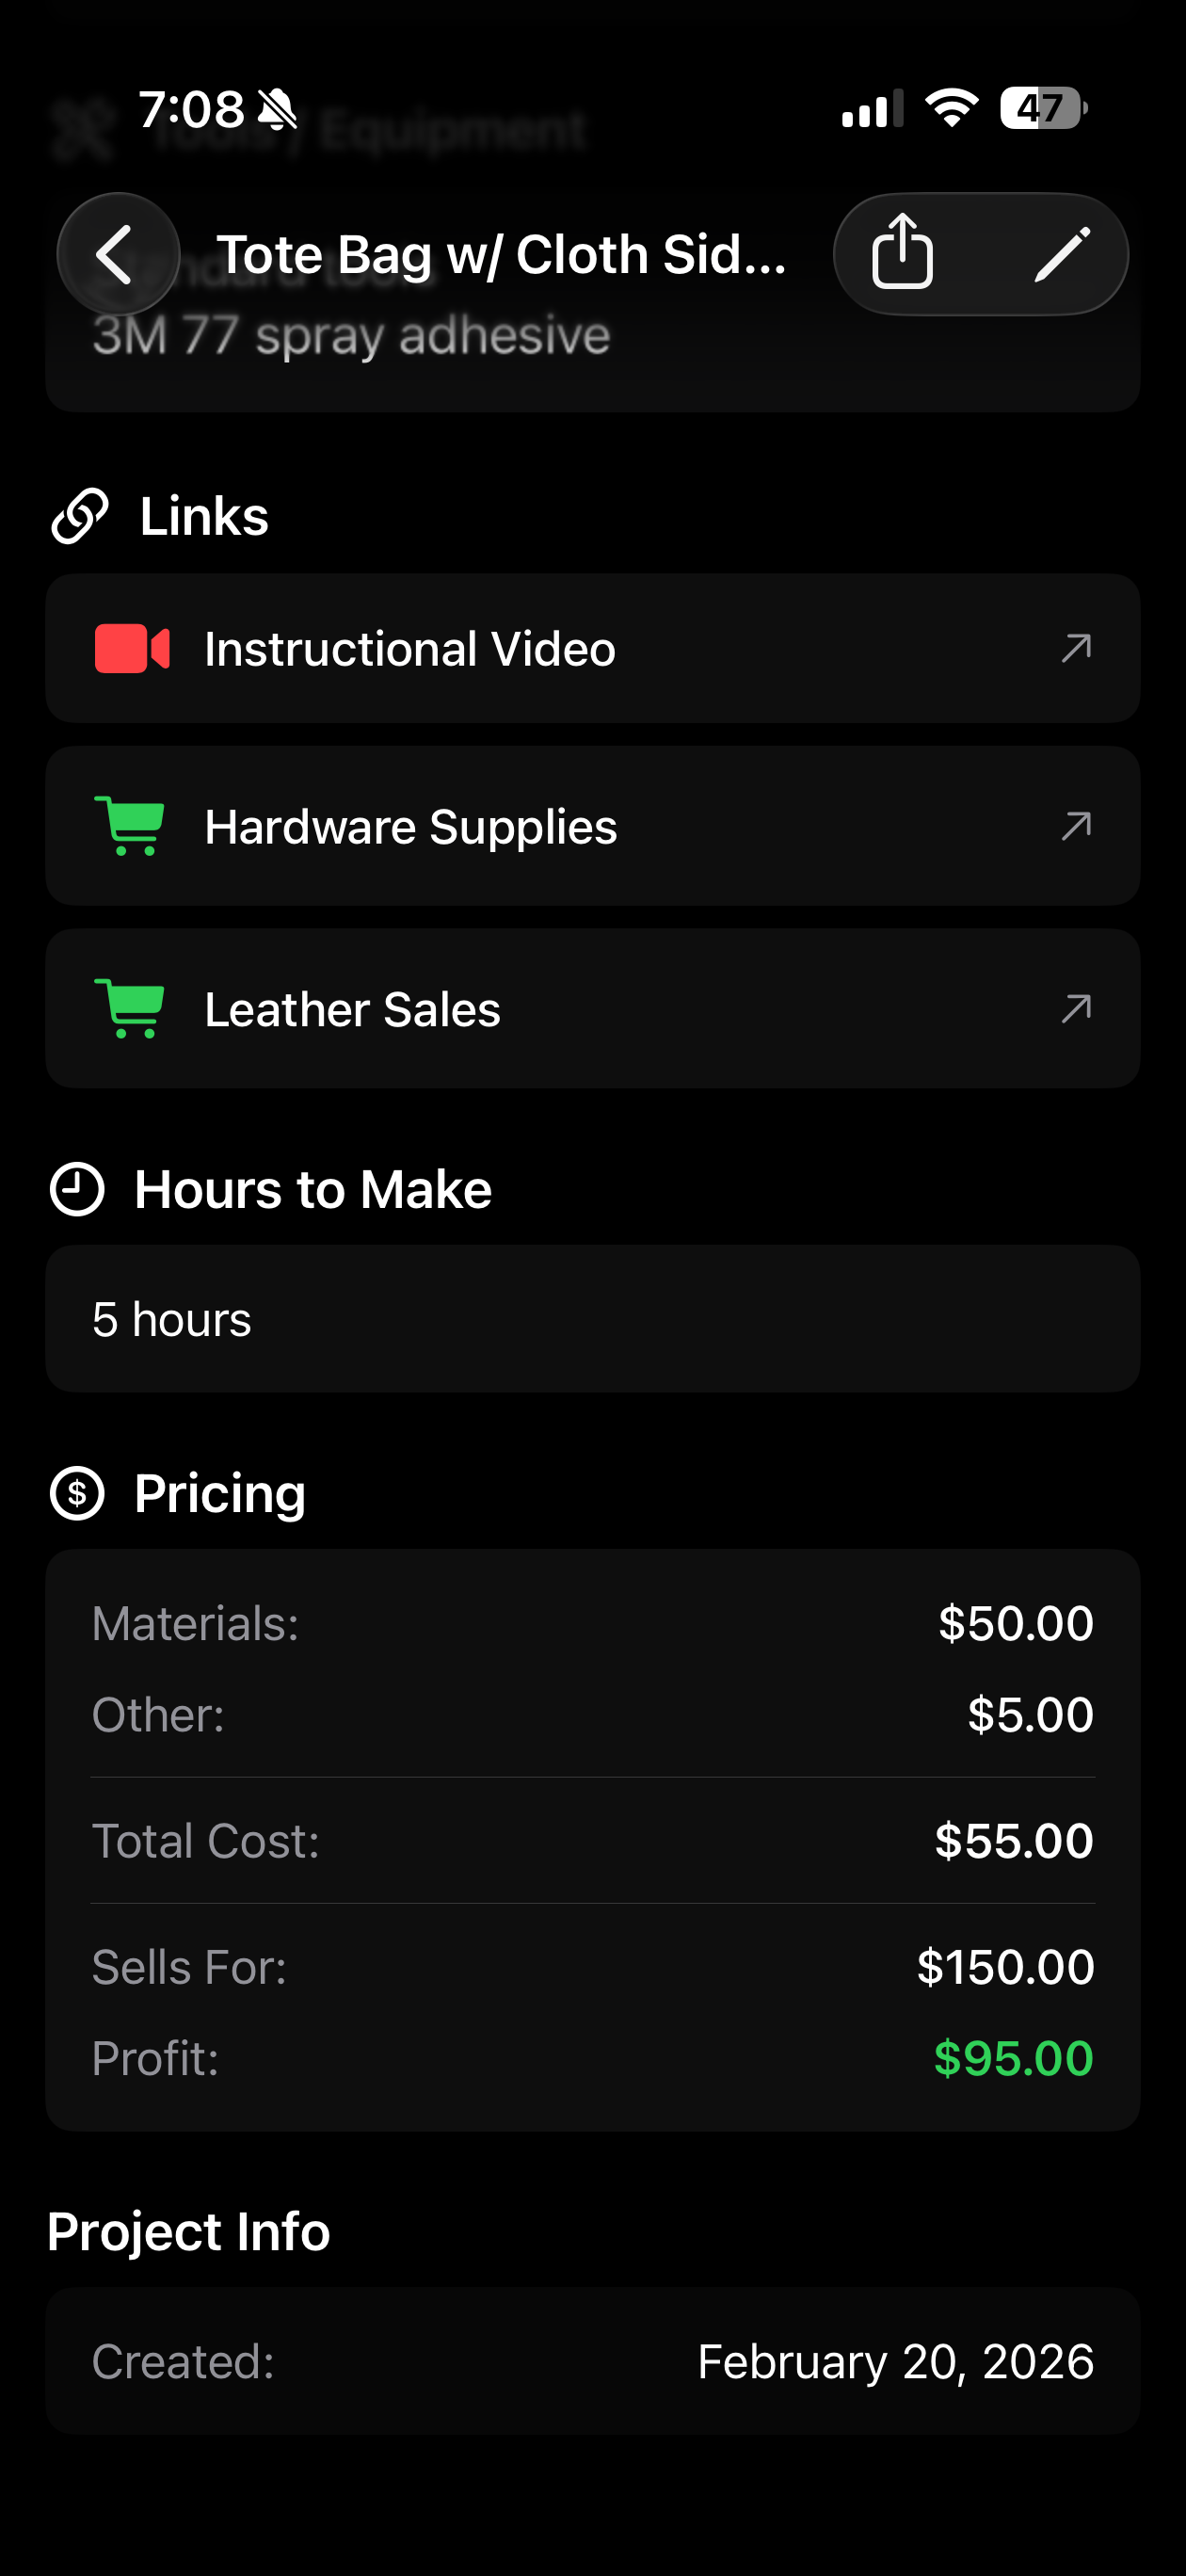Tap the $150.00 Sells For amount
Viewport: 1186px width, 2576px height.
pos(1005,1966)
